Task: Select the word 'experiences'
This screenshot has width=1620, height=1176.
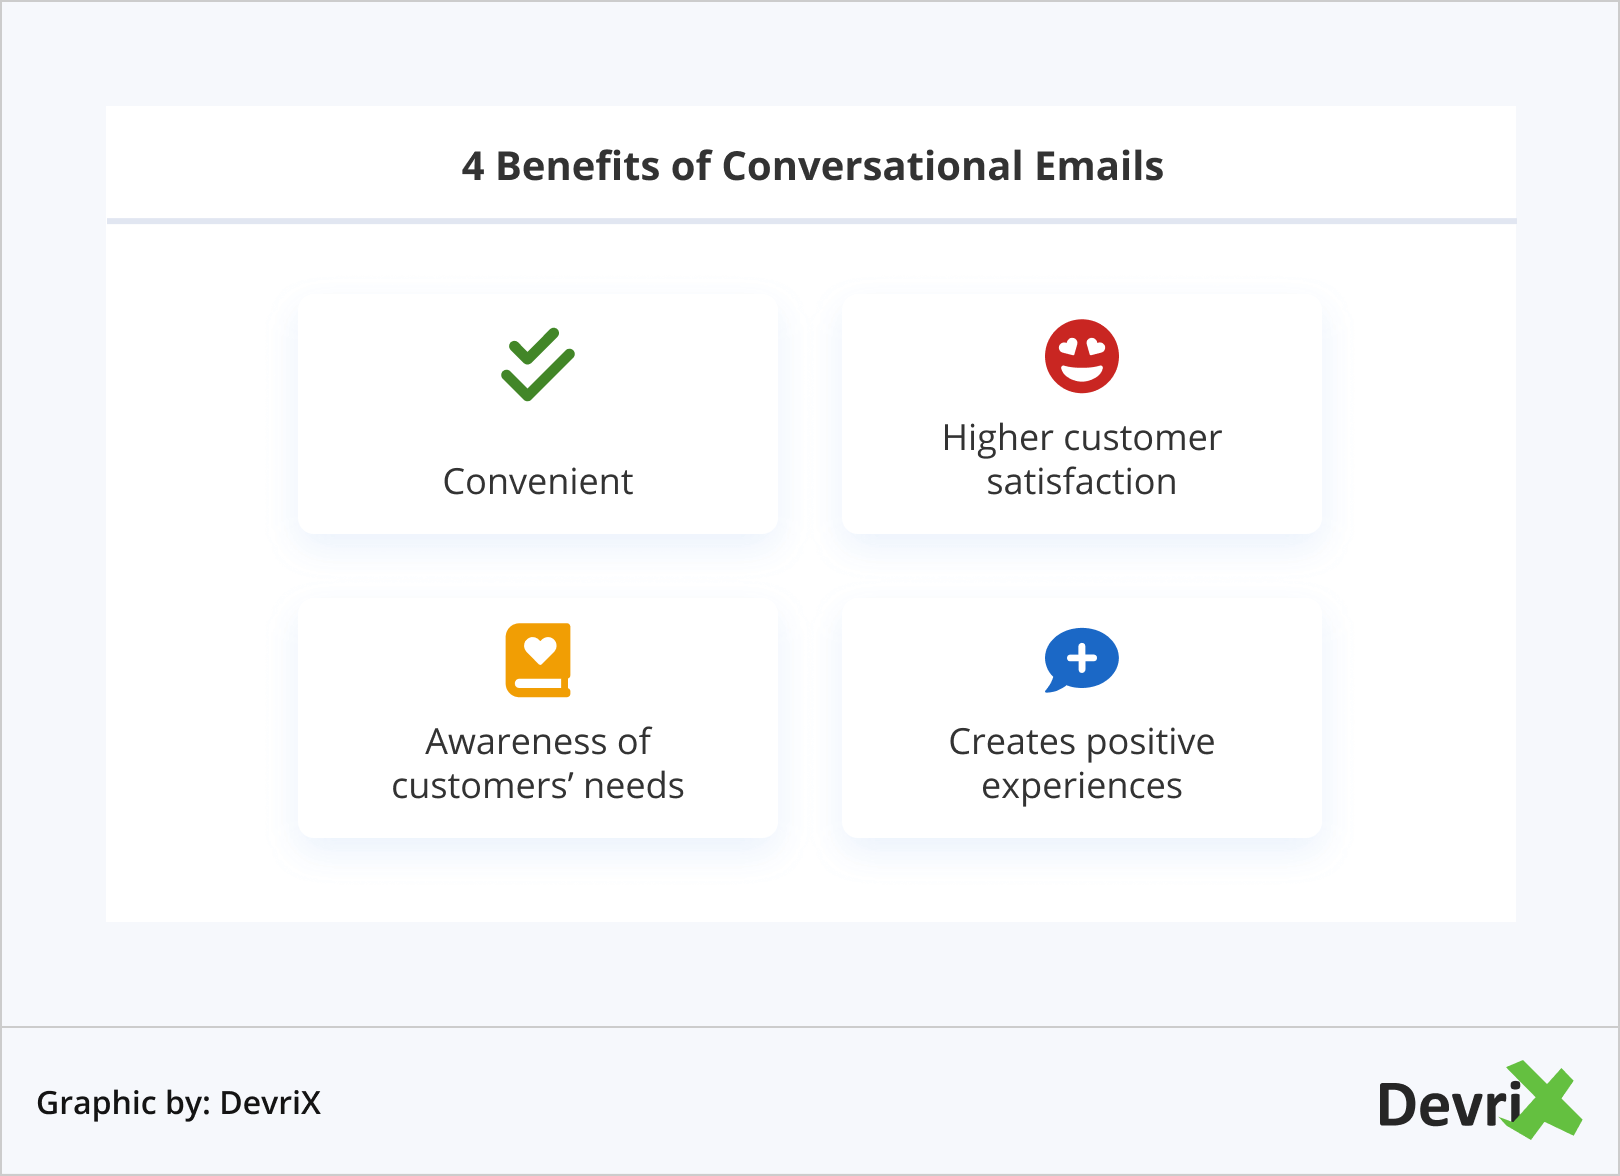Action: click(1081, 786)
